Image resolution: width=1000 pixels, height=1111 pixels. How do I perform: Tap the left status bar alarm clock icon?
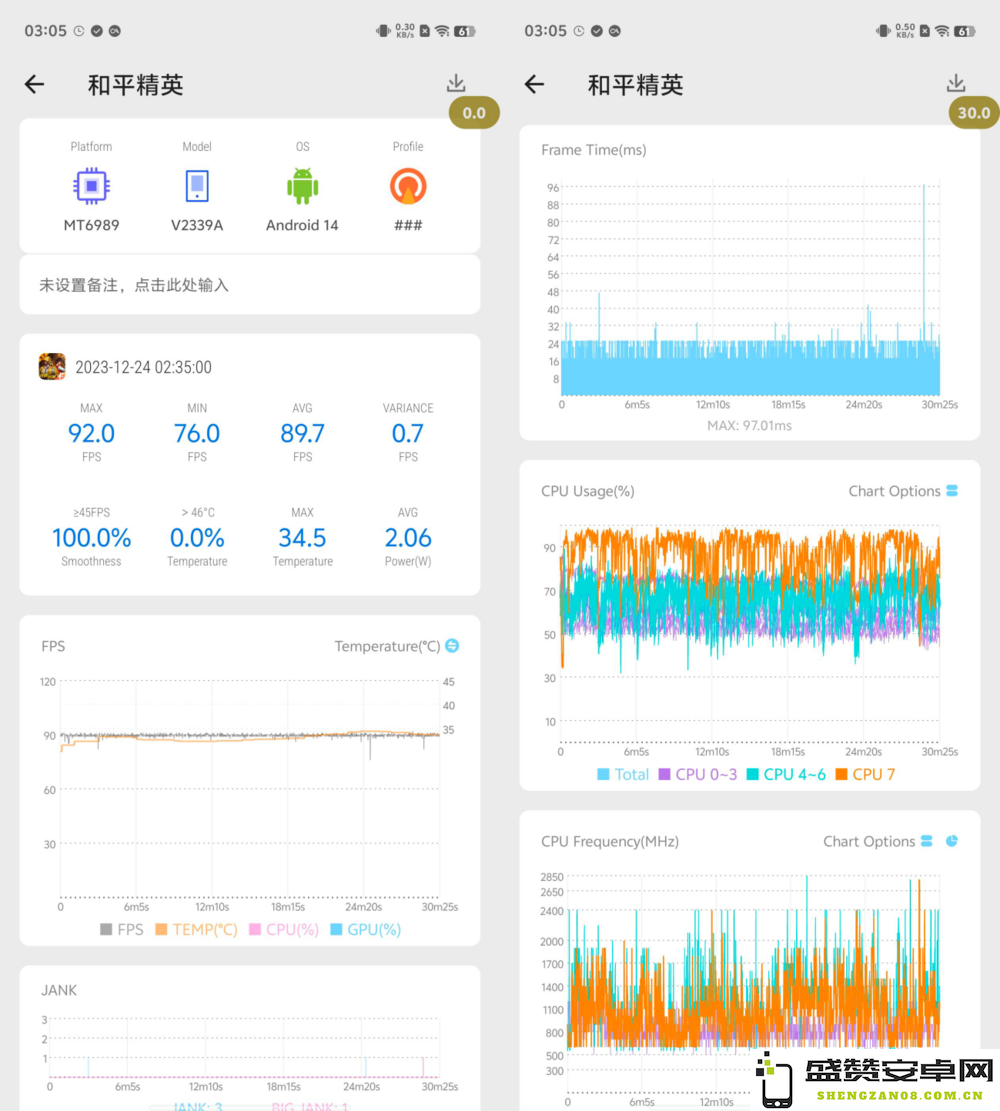[79, 31]
